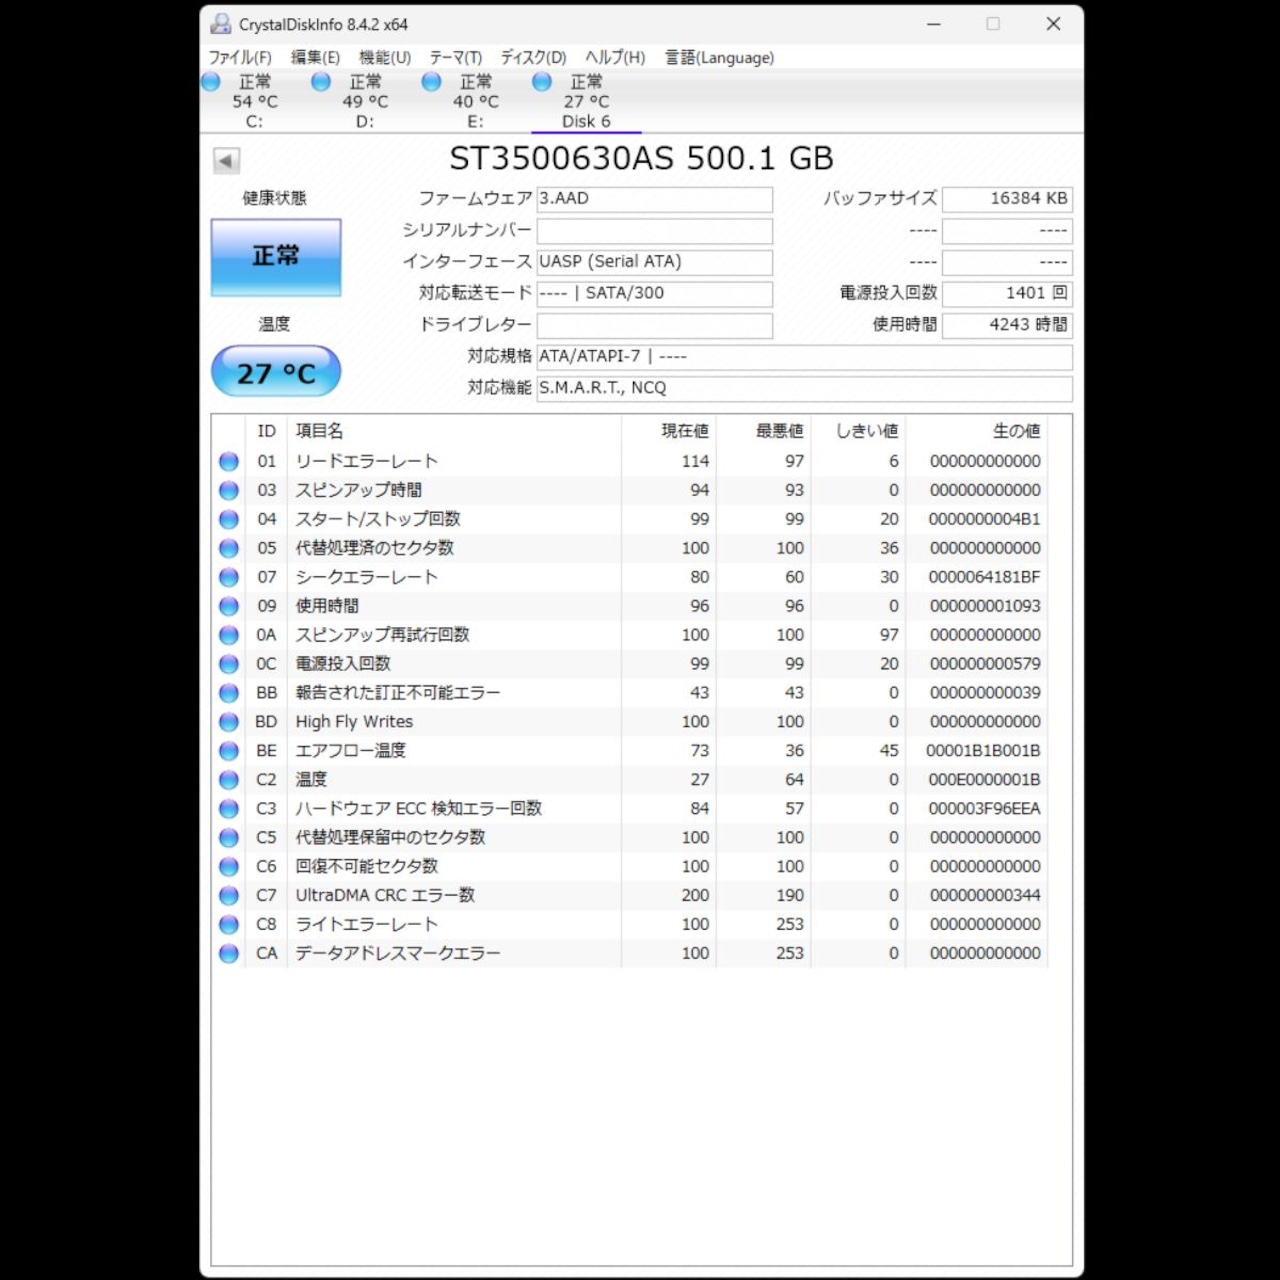Open the ファイル(F) menu
Image resolution: width=1280 pixels, height=1280 pixels.
point(240,58)
